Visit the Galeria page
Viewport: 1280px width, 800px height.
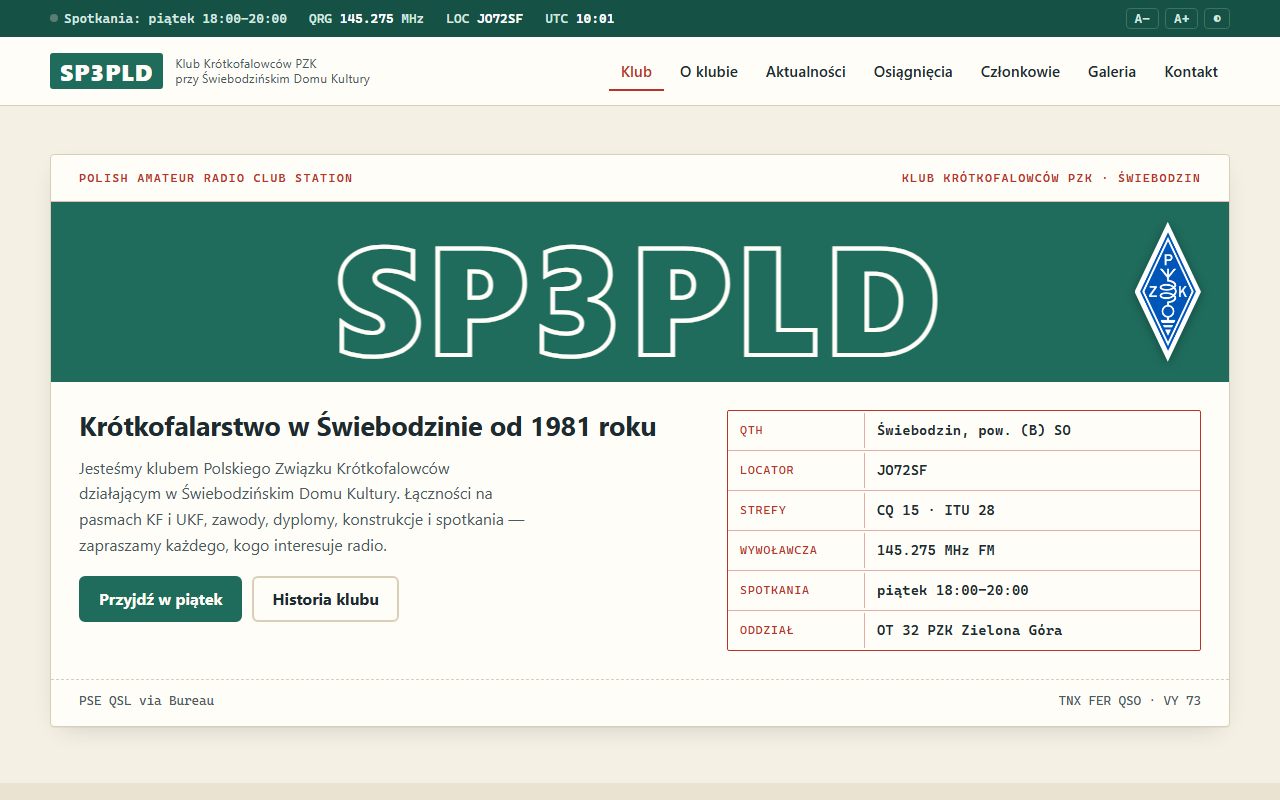point(1112,71)
